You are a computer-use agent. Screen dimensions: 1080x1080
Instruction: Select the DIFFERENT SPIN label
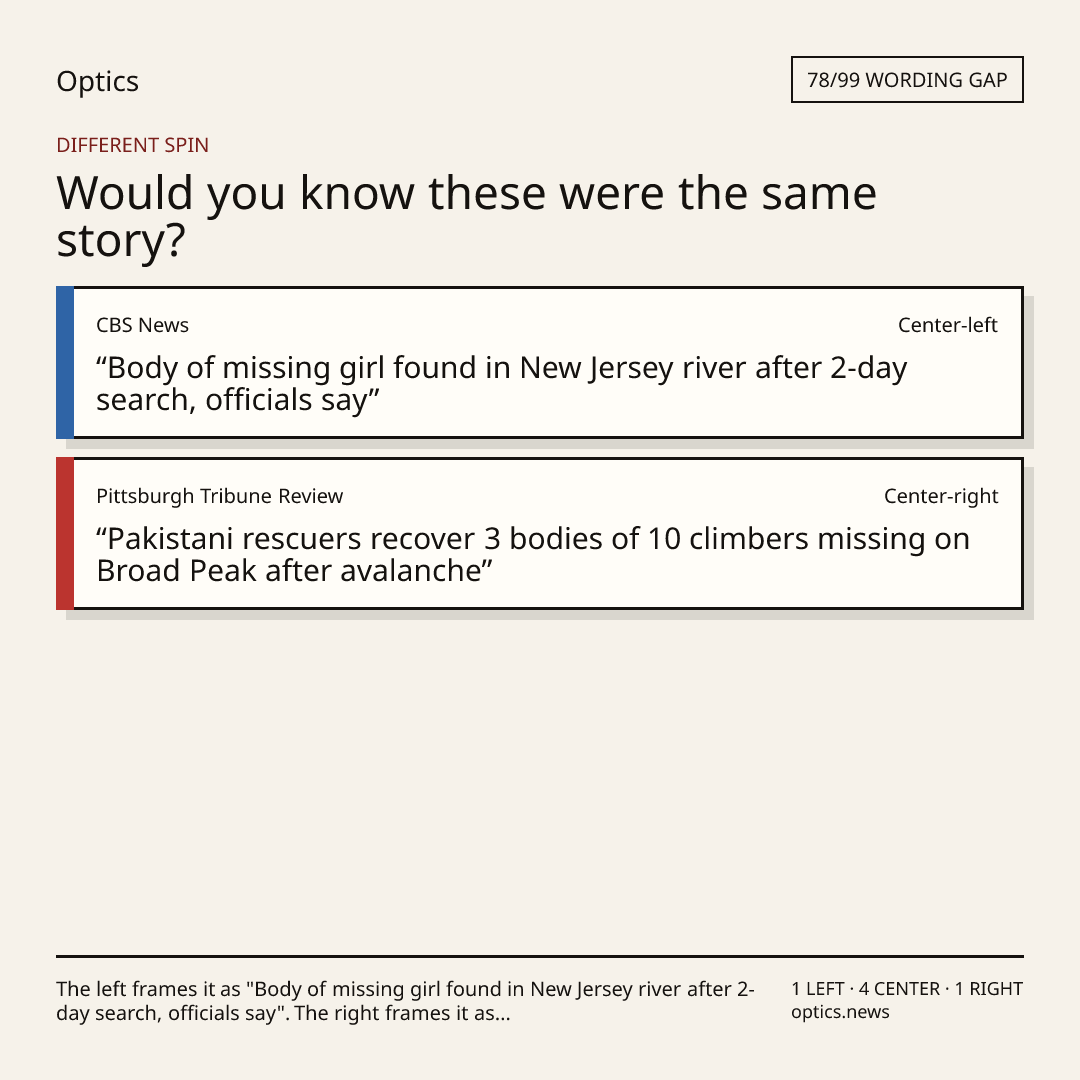[132, 145]
